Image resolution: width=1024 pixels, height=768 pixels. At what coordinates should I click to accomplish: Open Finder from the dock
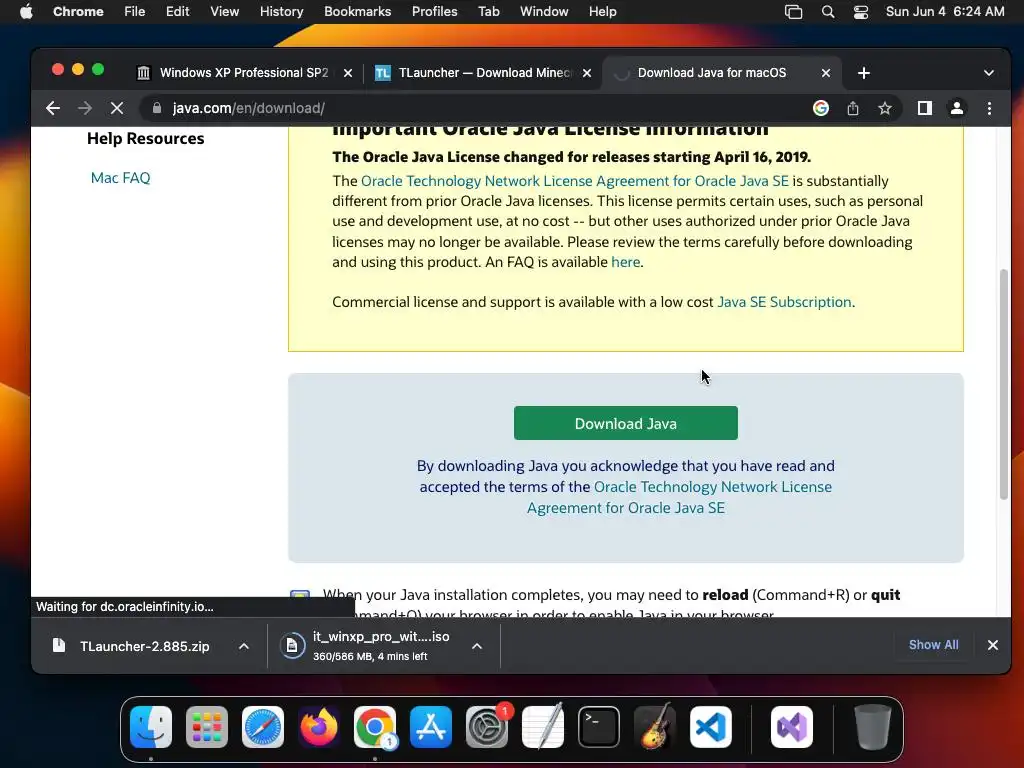point(151,727)
